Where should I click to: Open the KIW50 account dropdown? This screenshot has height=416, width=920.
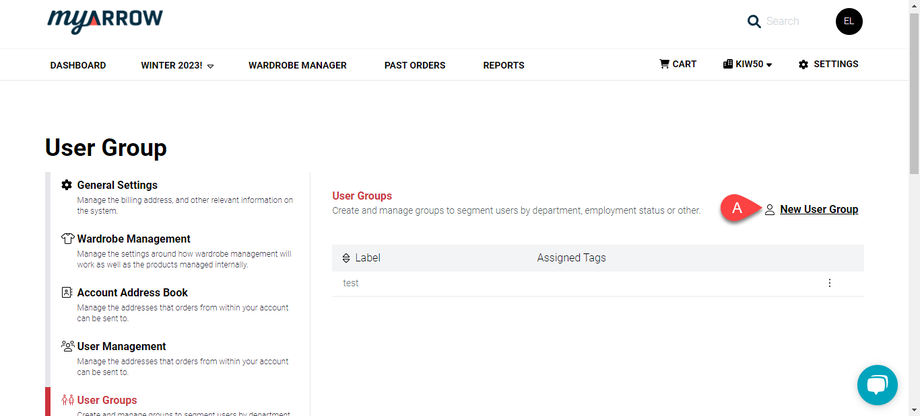tap(747, 65)
